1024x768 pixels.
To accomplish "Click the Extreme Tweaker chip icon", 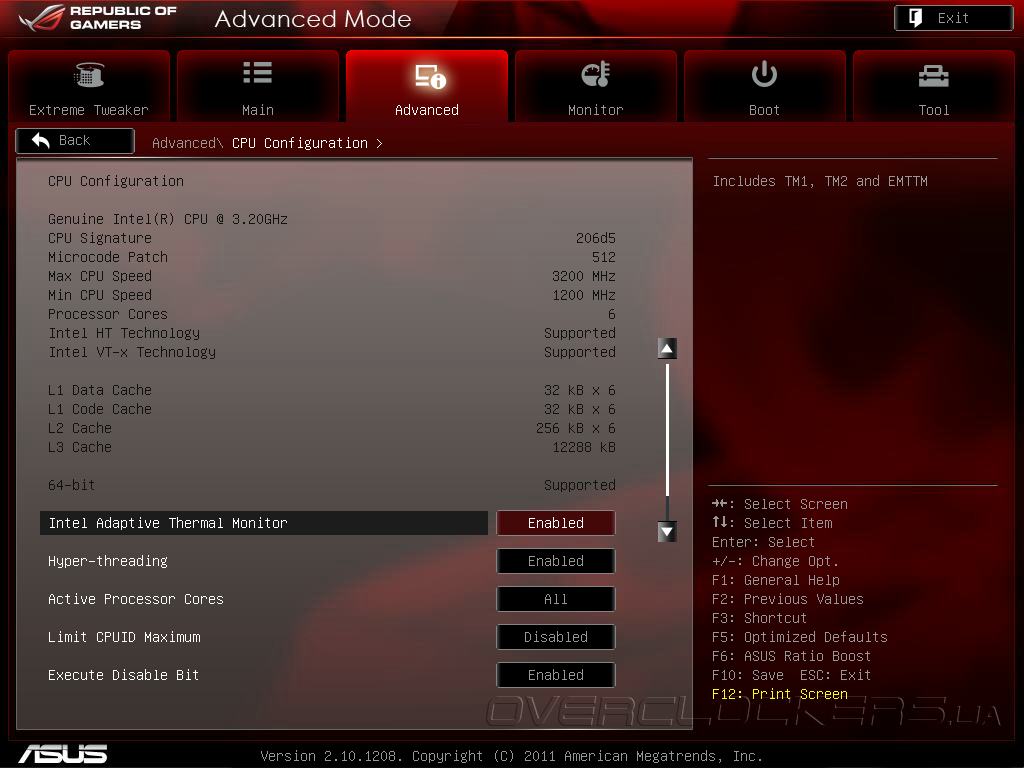I will click(89, 75).
